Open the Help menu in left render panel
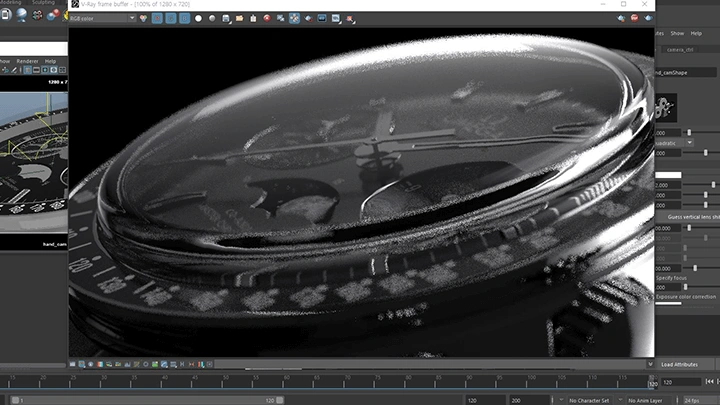Screen dimensions: 720x405 pyautogui.click(x=50, y=61)
